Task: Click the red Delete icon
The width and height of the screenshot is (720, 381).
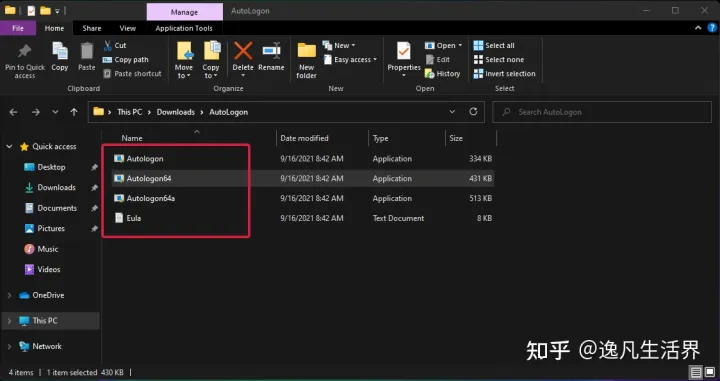Action: click(243, 50)
